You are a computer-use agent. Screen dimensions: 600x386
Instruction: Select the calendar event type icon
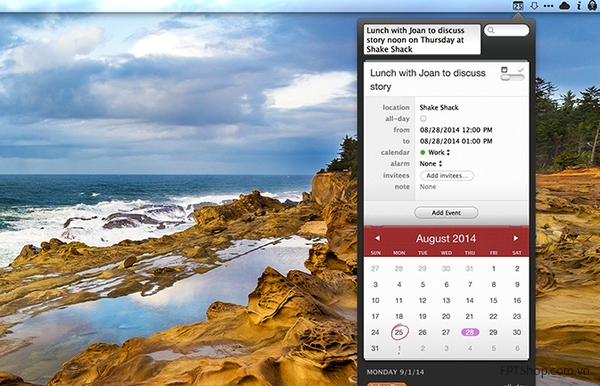[504, 70]
